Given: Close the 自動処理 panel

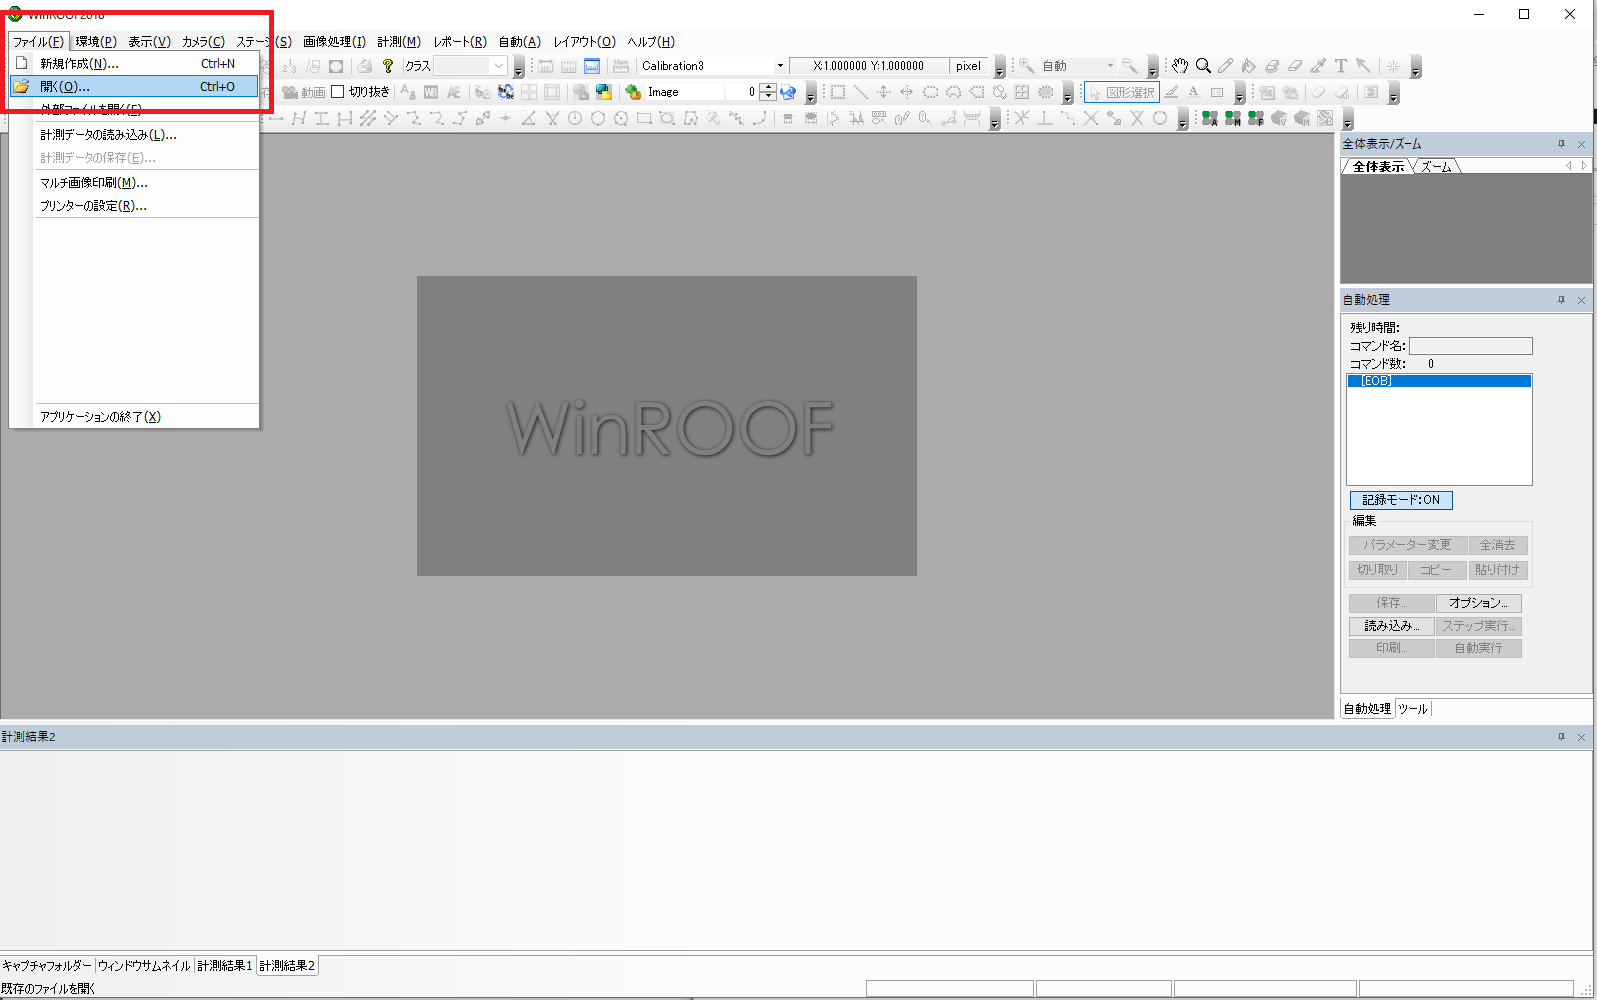Looking at the screenshot, I should [x=1581, y=300].
